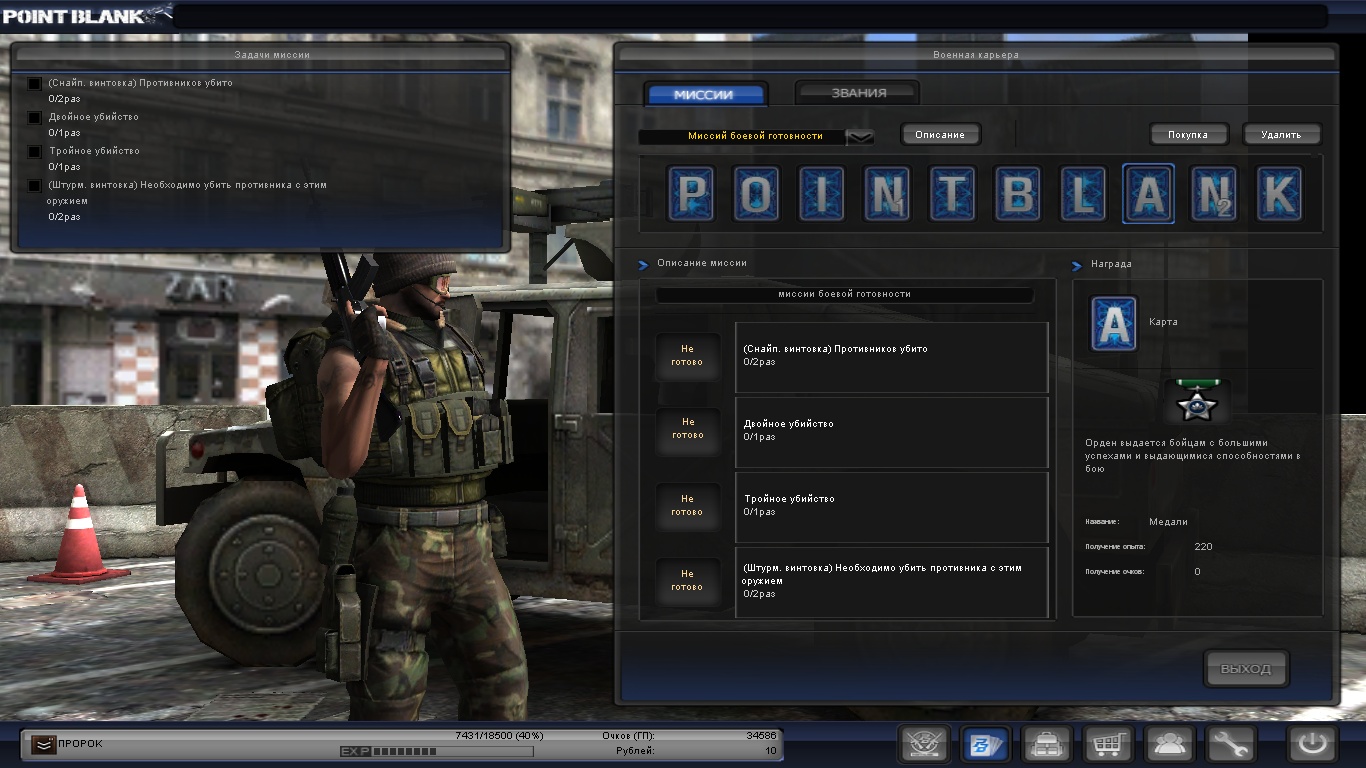The height and width of the screenshot is (768, 1366).
Task: Click the power exit icon
Action: coord(1312,744)
